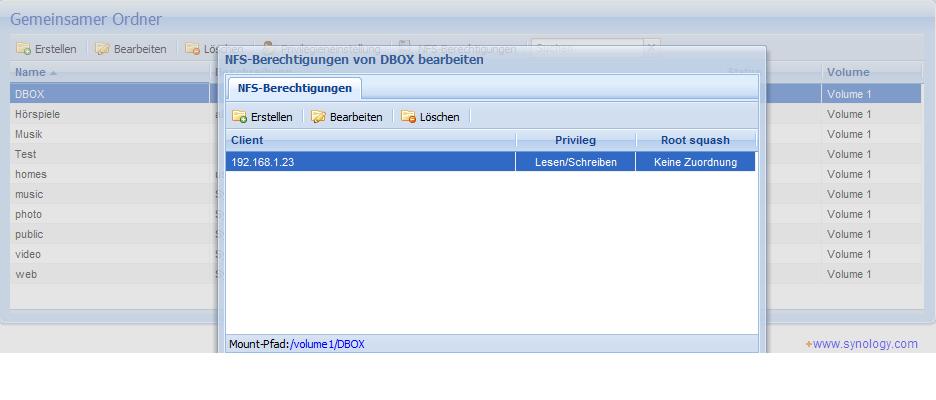
Task: Click the /volume1/DBOX mount path
Action: click(328, 344)
